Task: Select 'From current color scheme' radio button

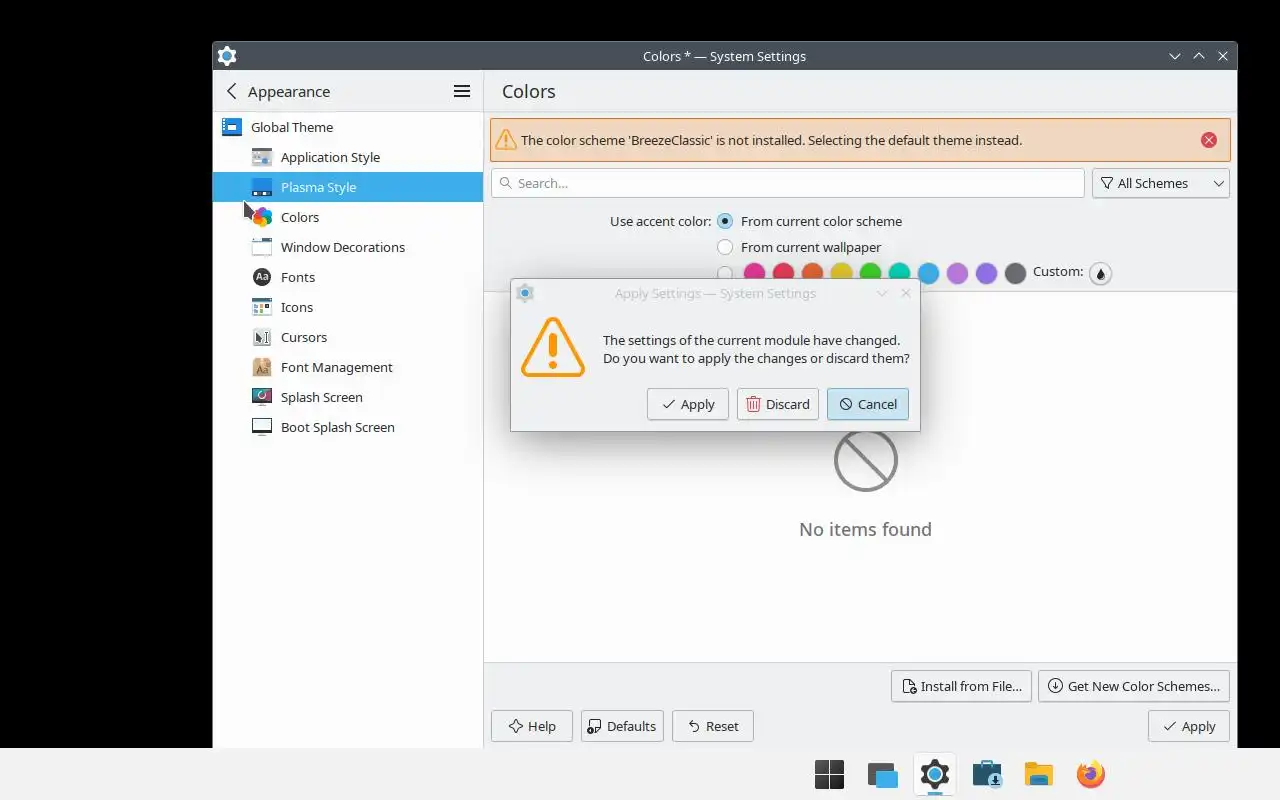Action: (x=725, y=221)
